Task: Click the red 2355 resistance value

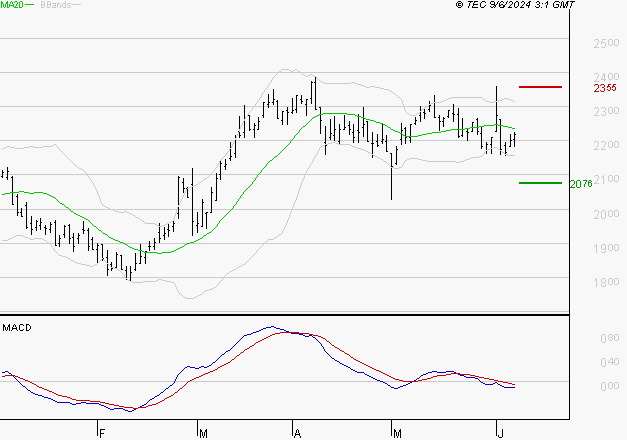Action: (x=605, y=88)
